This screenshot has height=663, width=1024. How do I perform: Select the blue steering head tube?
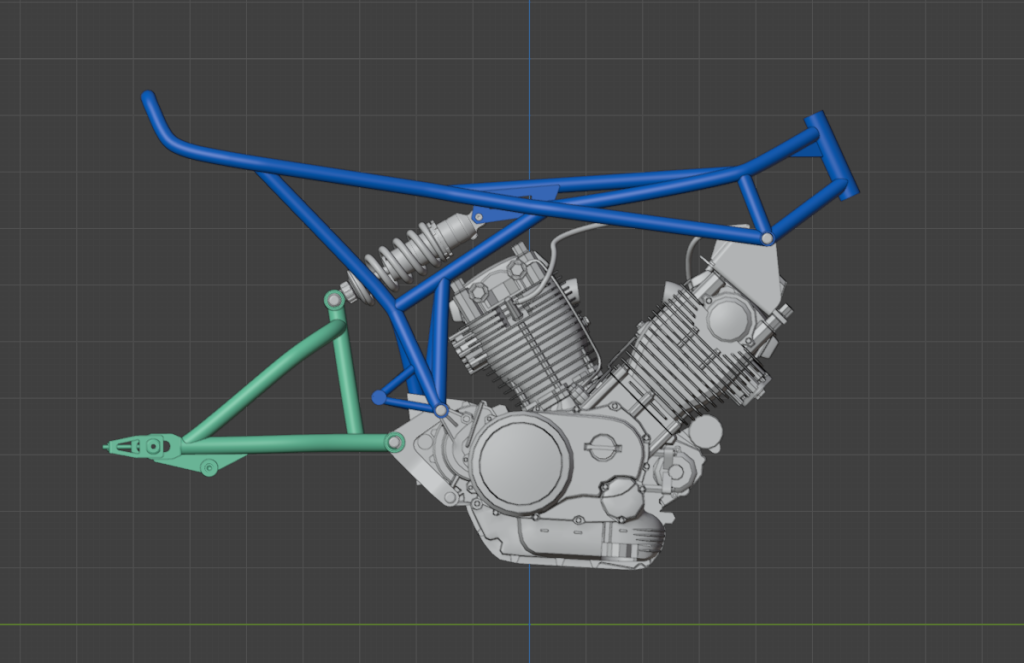point(832,155)
